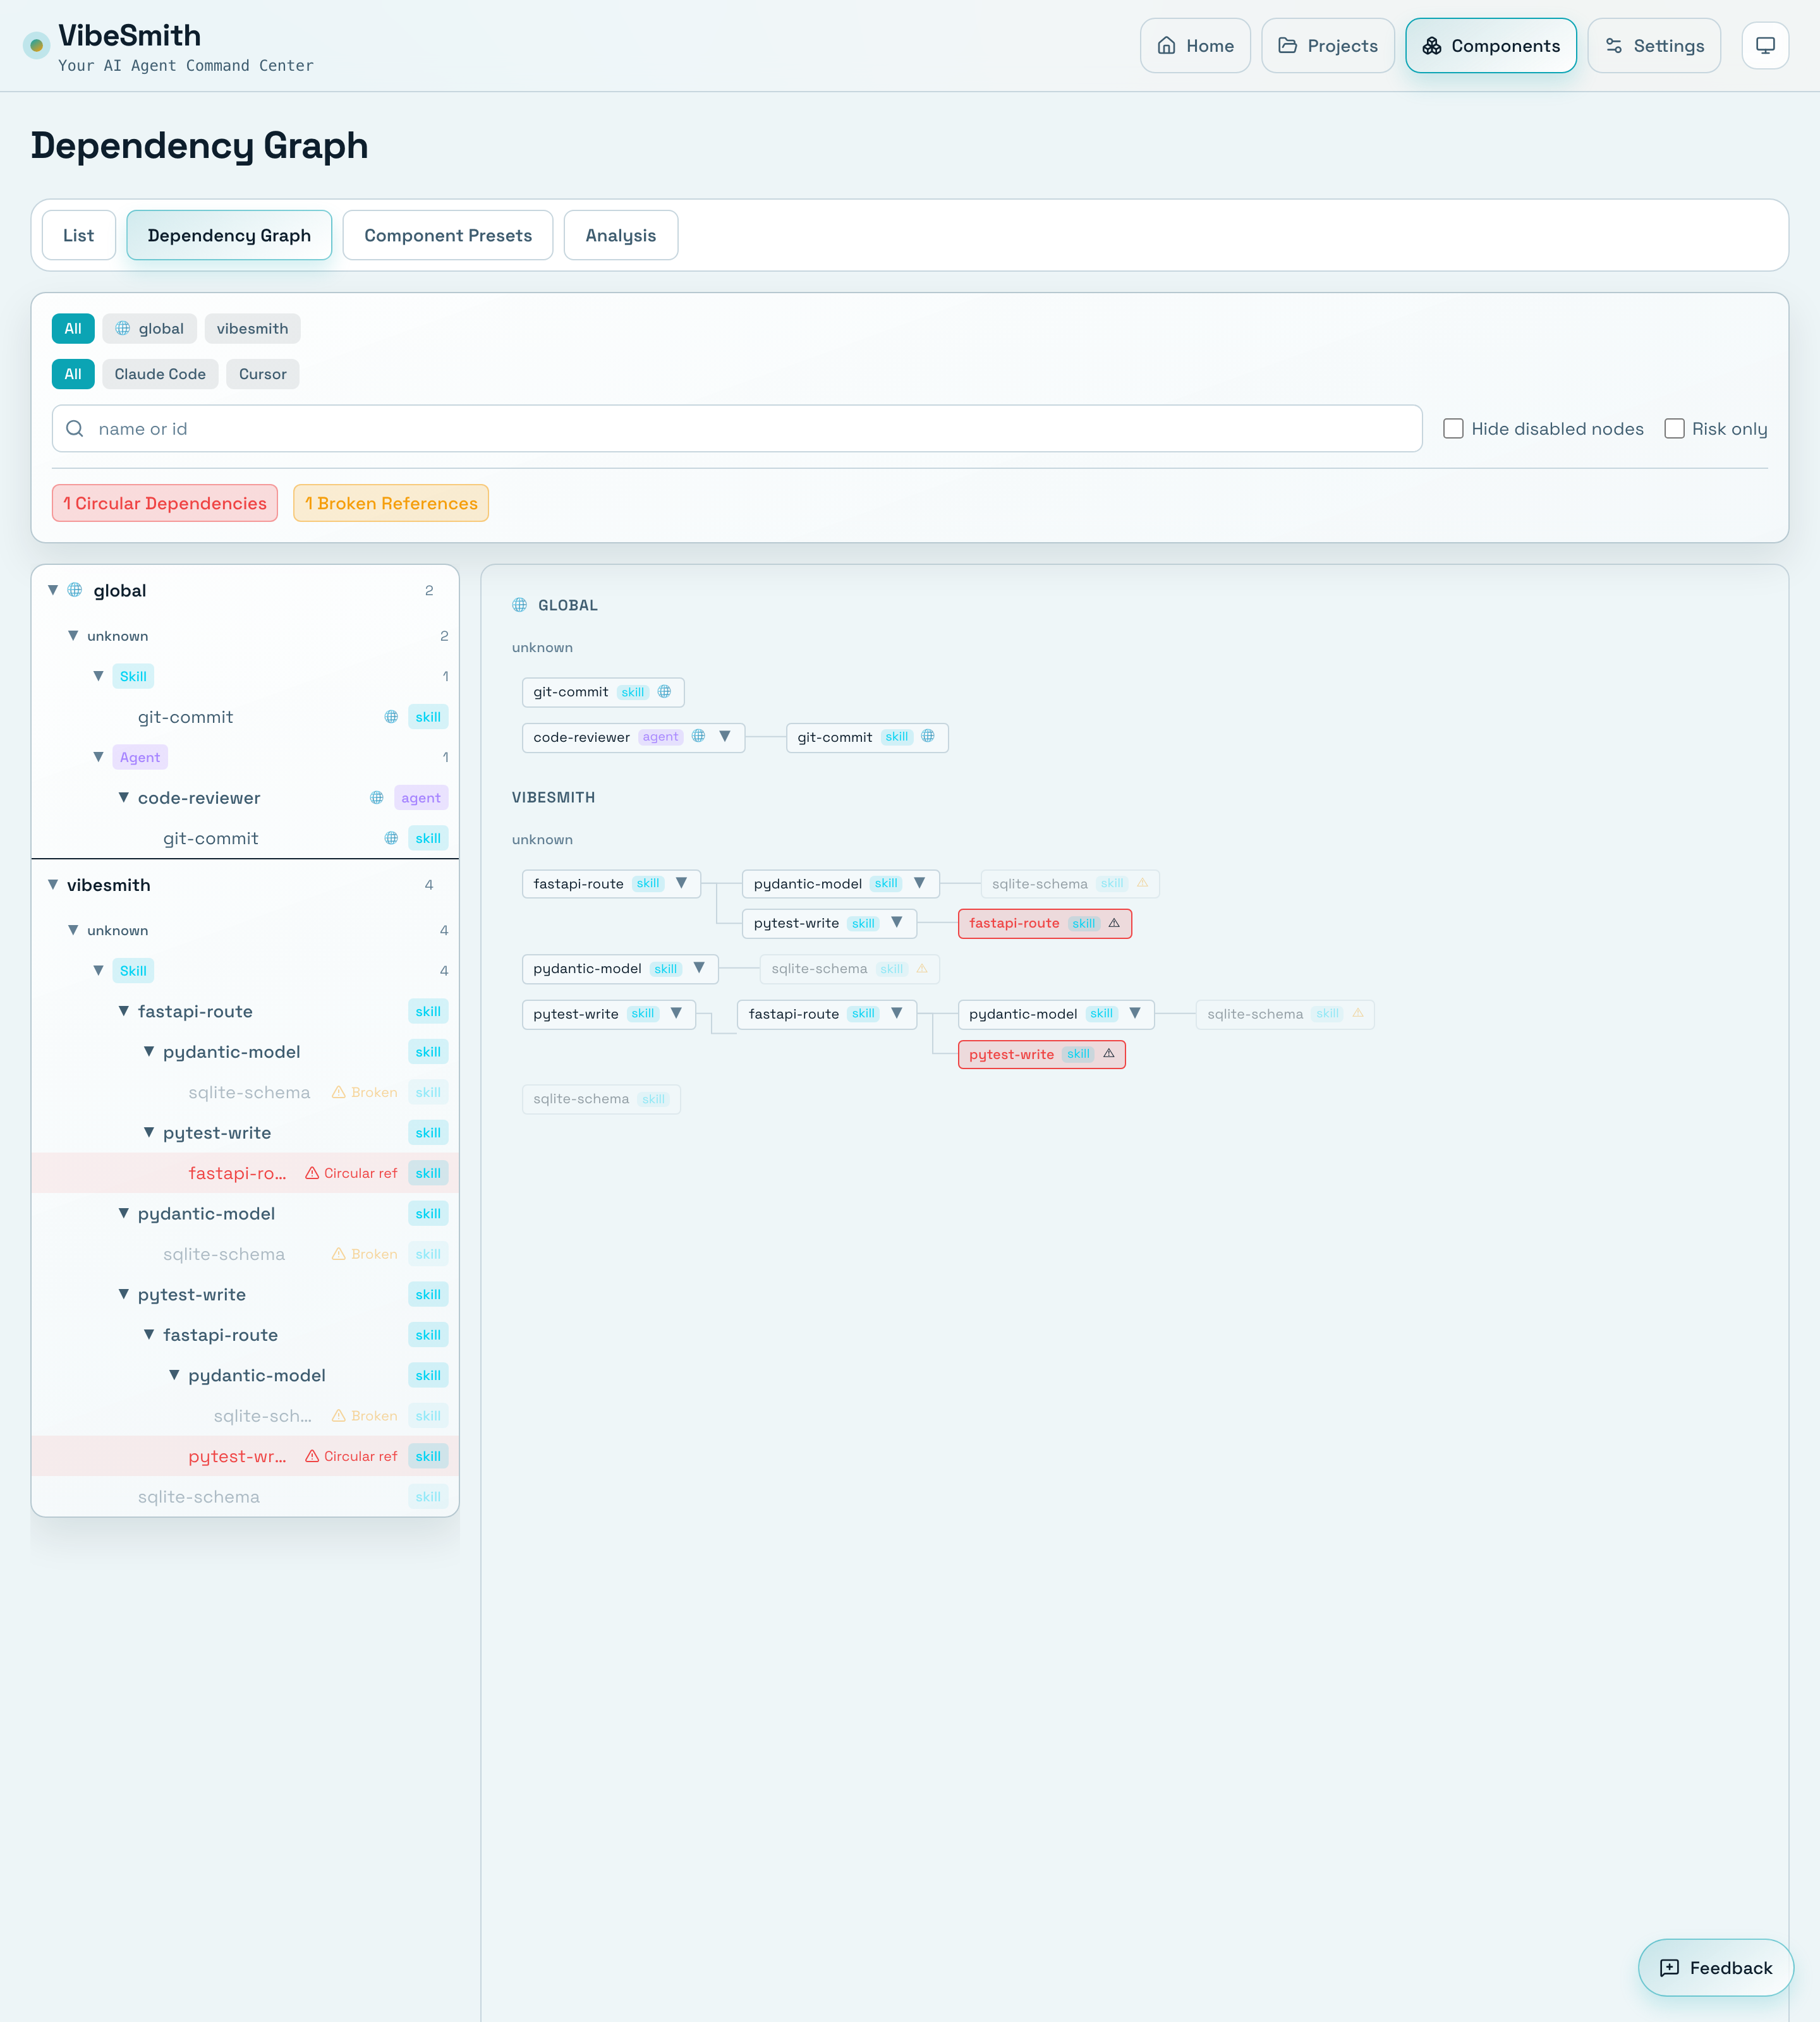Click the warning triangle on sqlite-schema node

click(1142, 884)
